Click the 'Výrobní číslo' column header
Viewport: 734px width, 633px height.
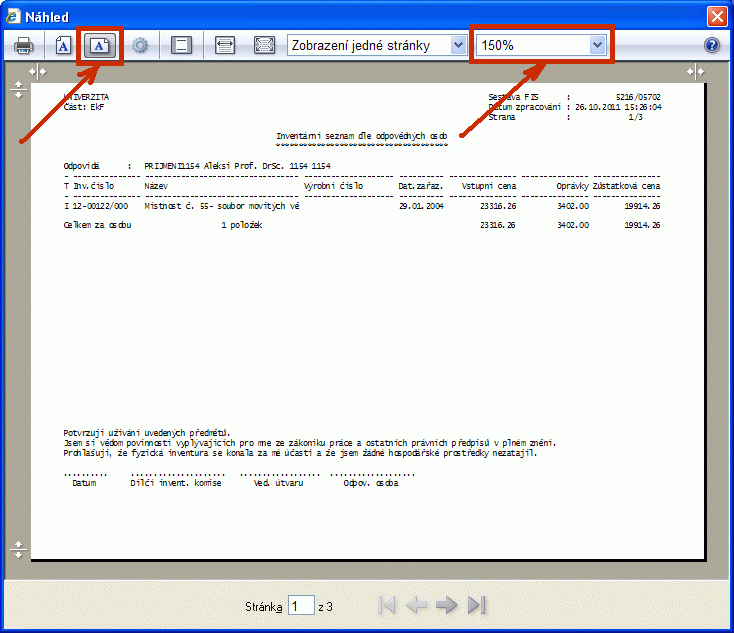[x=333, y=186]
